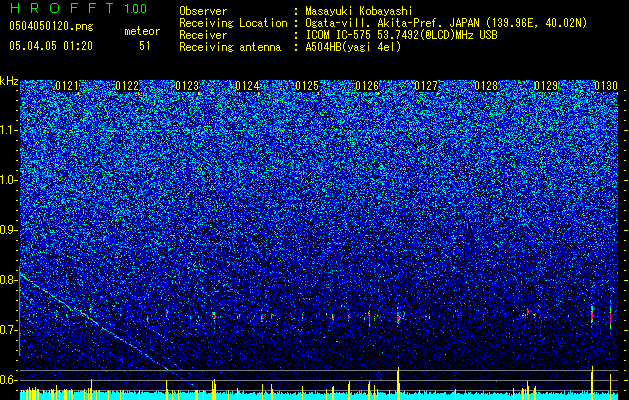
Task: Click the word meteor above the count
Action: (x=142, y=31)
